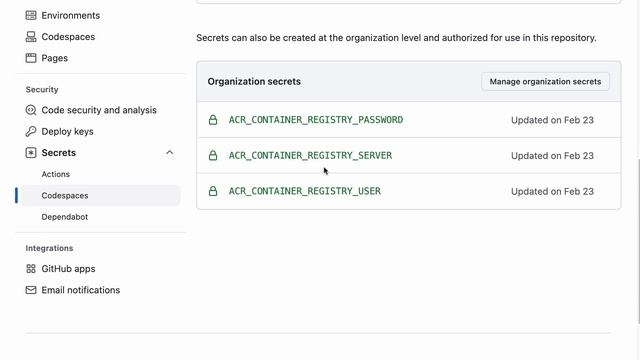Click the ACR_CONTAINER_REGISTRY_PASSWORD secret name
The height and width of the screenshot is (360, 640).
point(316,120)
